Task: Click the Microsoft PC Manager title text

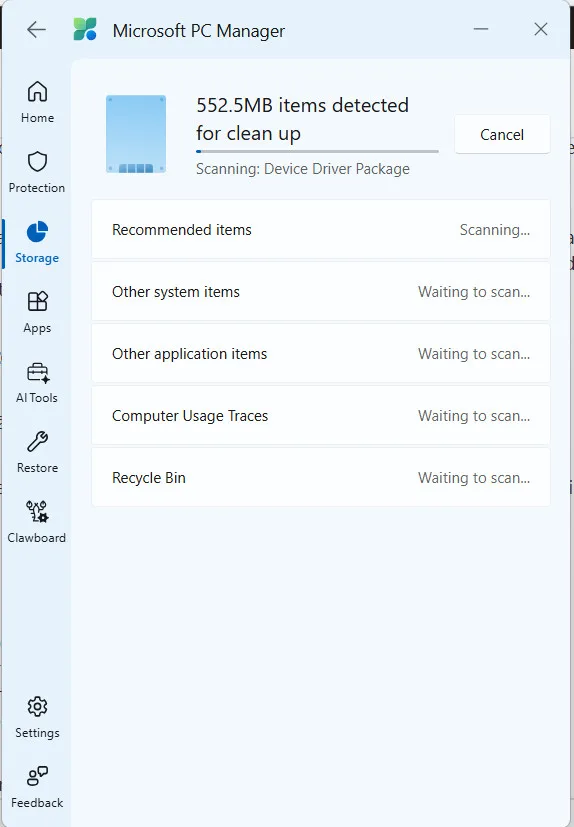Action: 199,31
